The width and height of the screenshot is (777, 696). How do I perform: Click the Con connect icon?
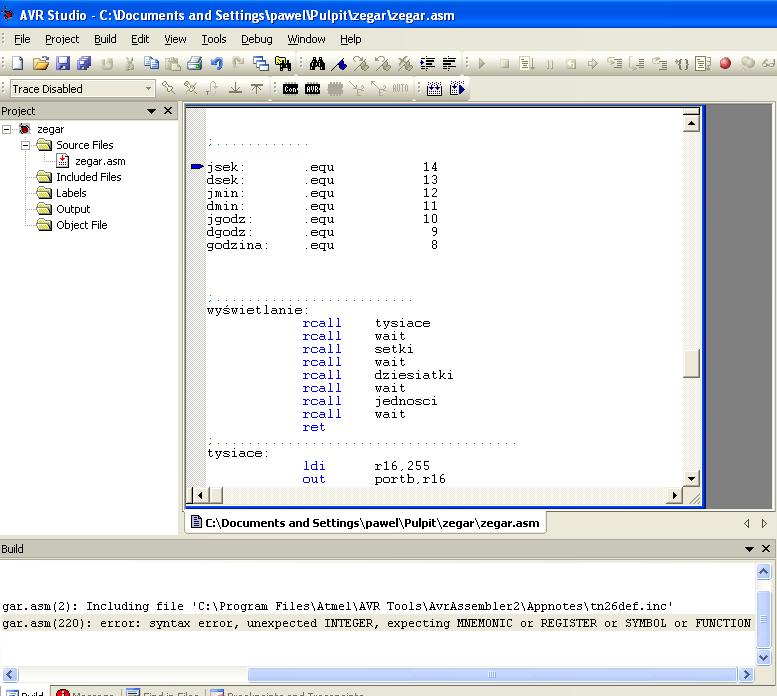point(290,89)
